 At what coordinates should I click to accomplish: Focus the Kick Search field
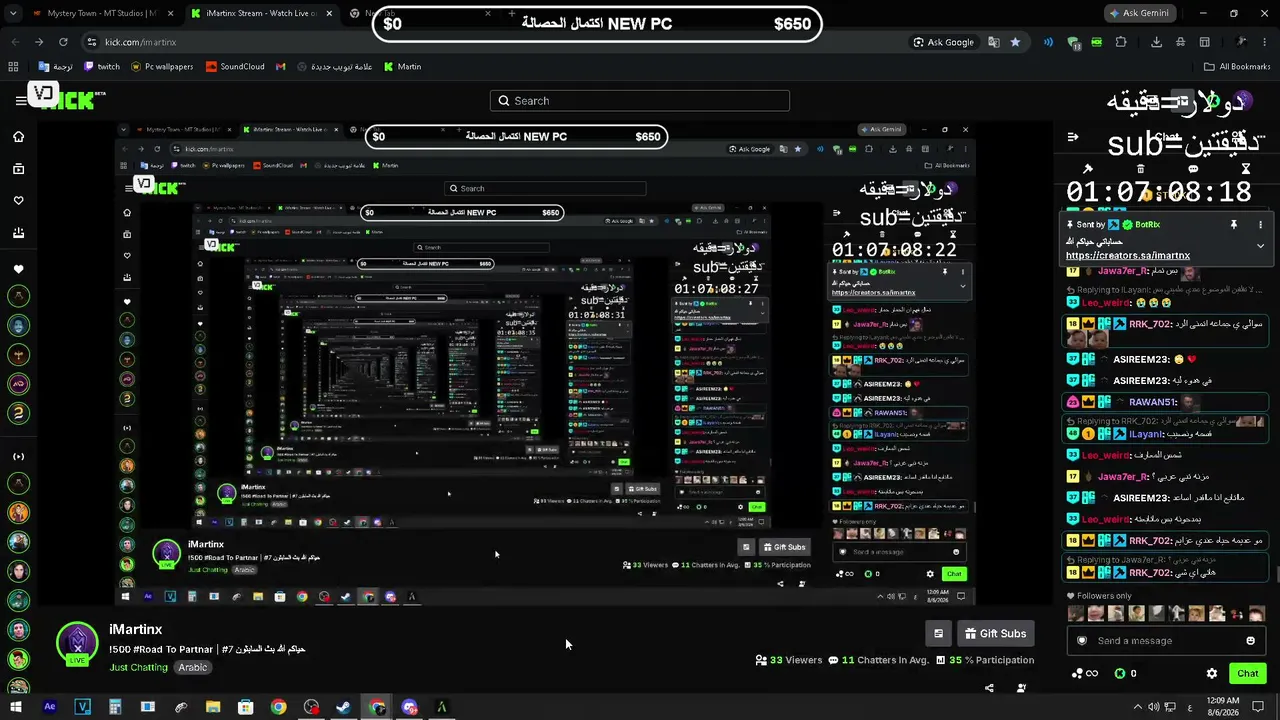(640, 101)
